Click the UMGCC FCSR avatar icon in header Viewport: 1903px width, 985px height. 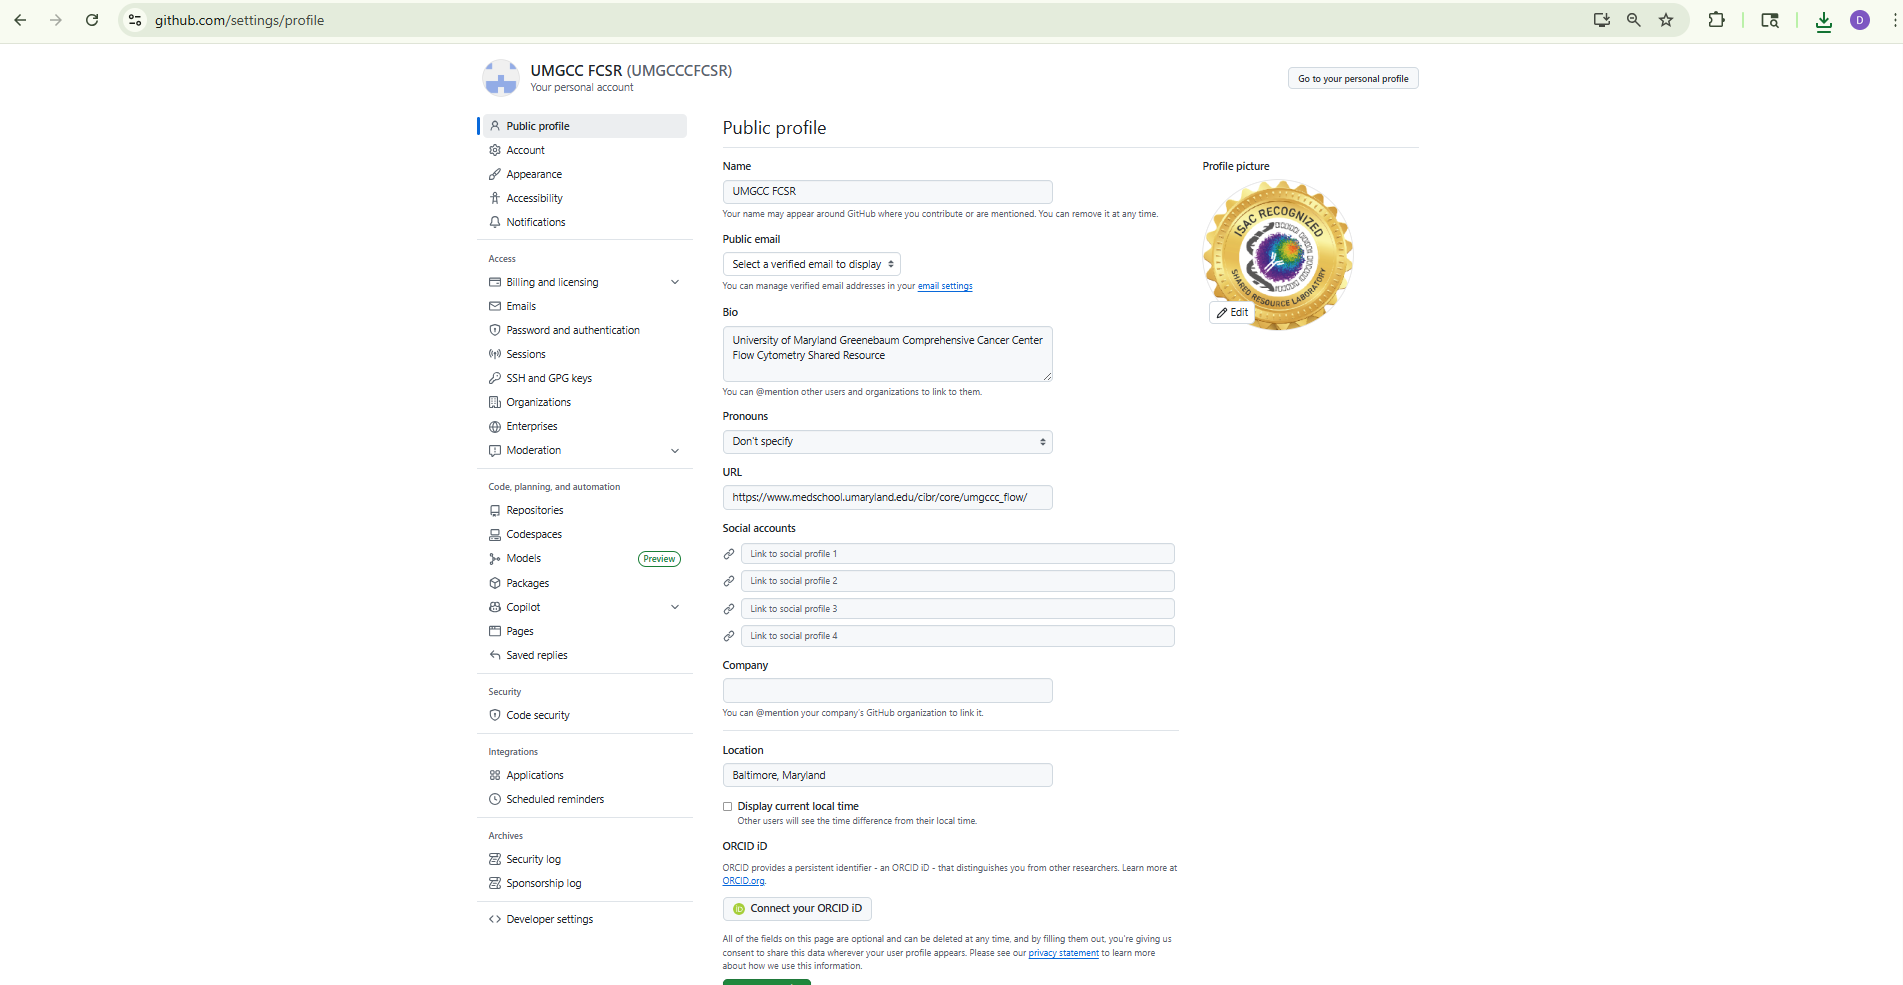500,78
